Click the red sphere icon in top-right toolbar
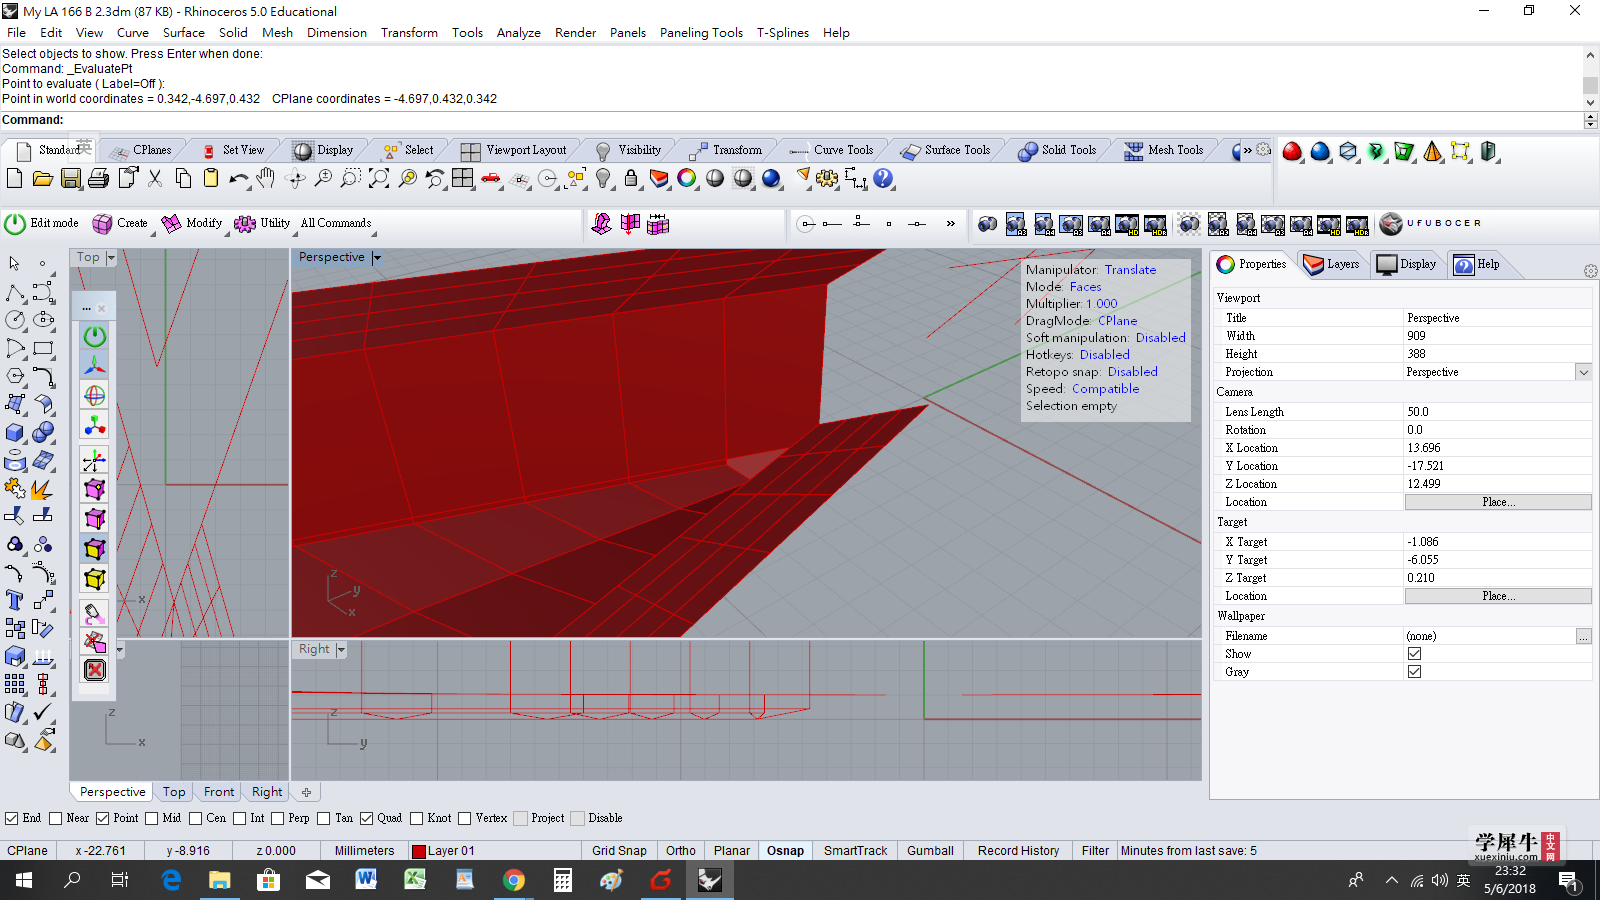Viewport: 1600px width, 900px height. click(1292, 151)
